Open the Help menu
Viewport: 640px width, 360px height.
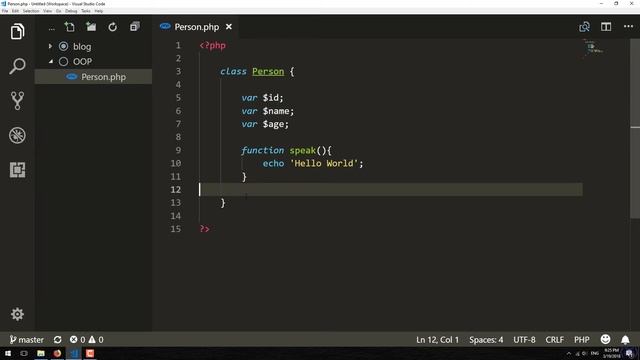click(99, 11)
